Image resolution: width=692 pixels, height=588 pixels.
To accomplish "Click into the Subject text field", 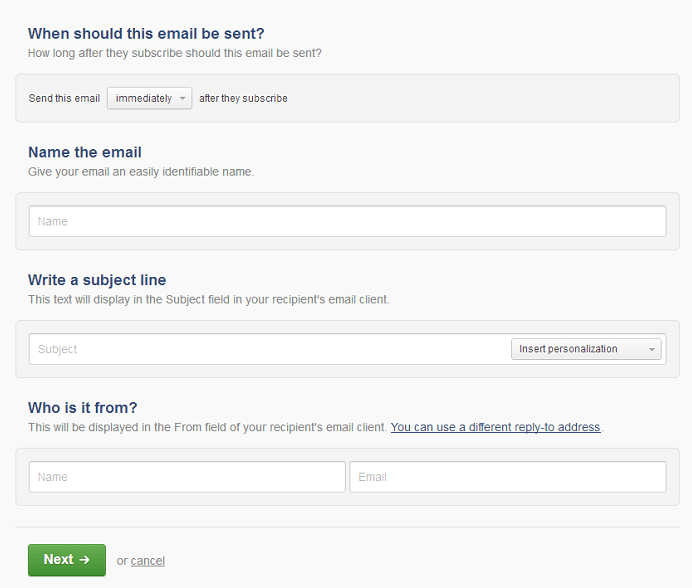I will pyautogui.click(x=269, y=349).
